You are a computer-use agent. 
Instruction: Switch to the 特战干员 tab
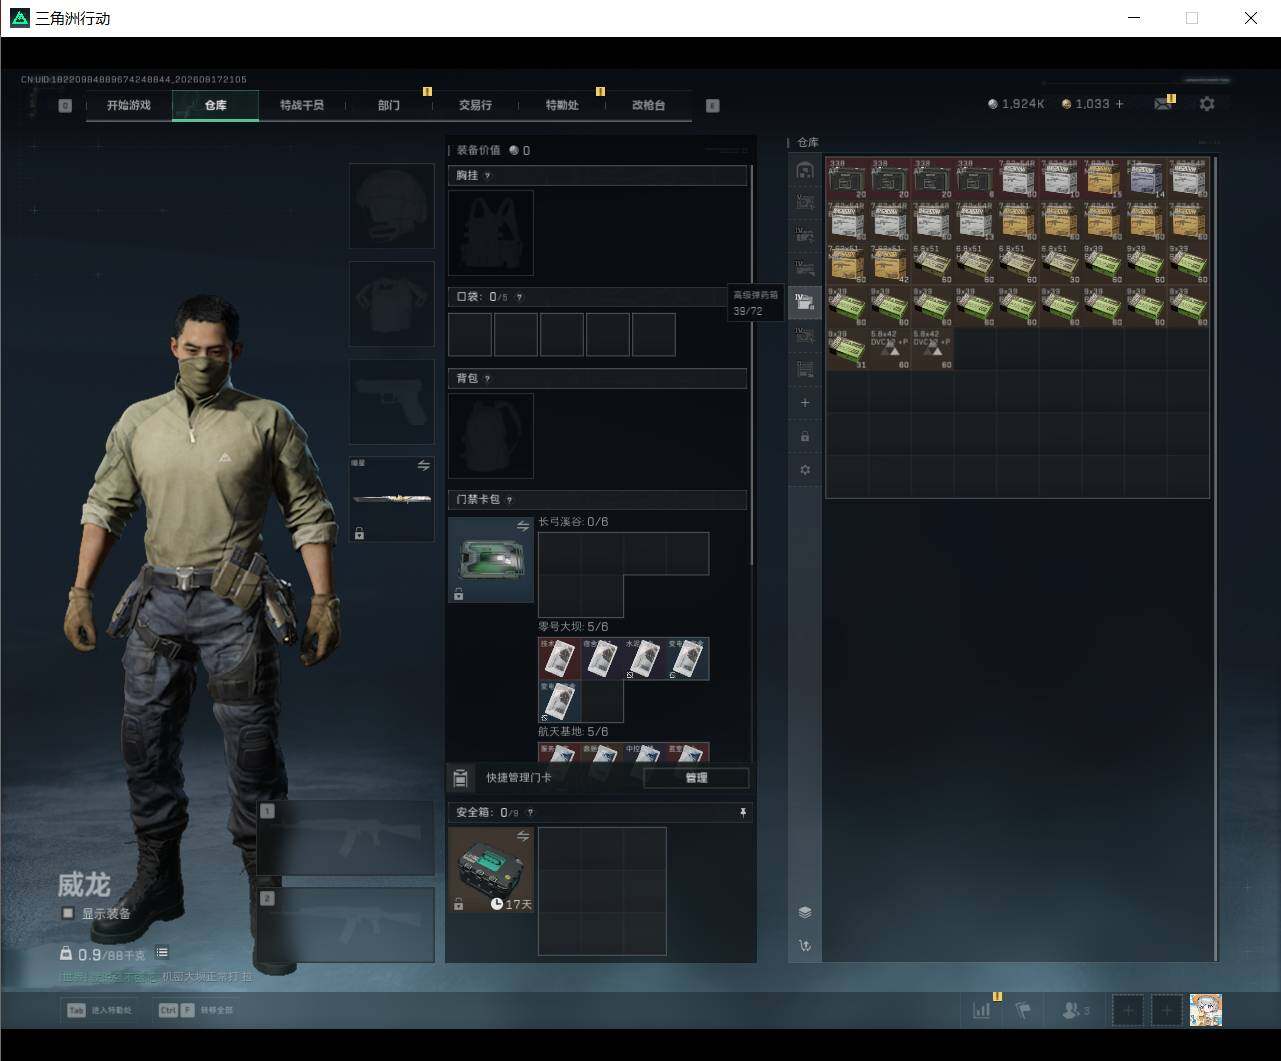[x=302, y=105]
